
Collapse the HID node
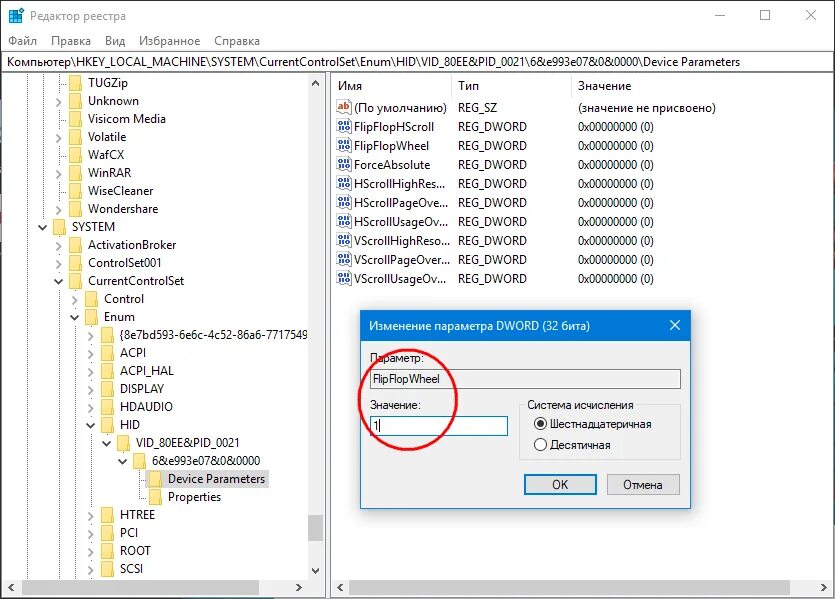91,425
